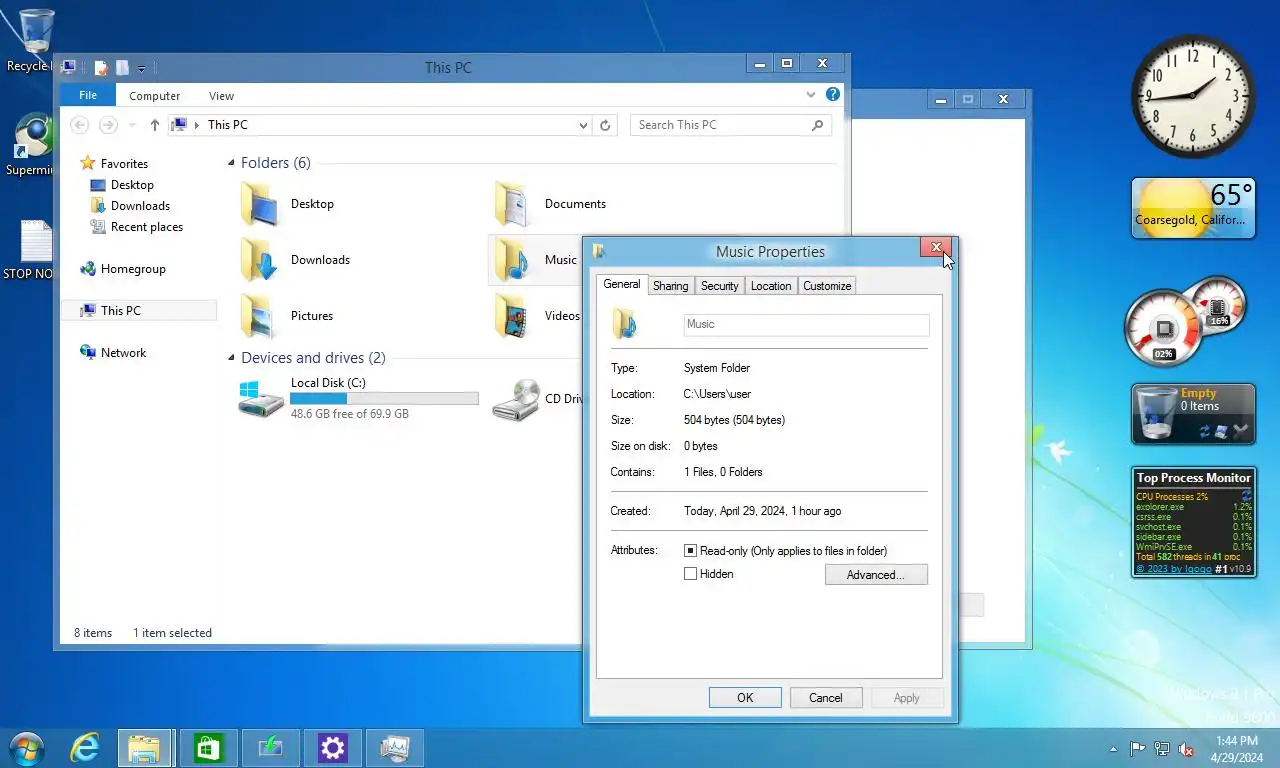Select Desktop under Favorites

[132, 185]
